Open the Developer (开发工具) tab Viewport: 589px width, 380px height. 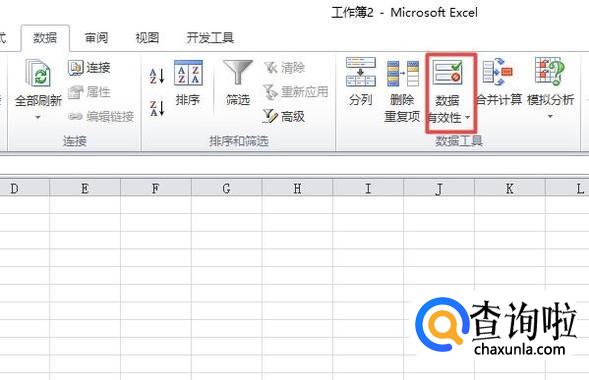[210, 38]
